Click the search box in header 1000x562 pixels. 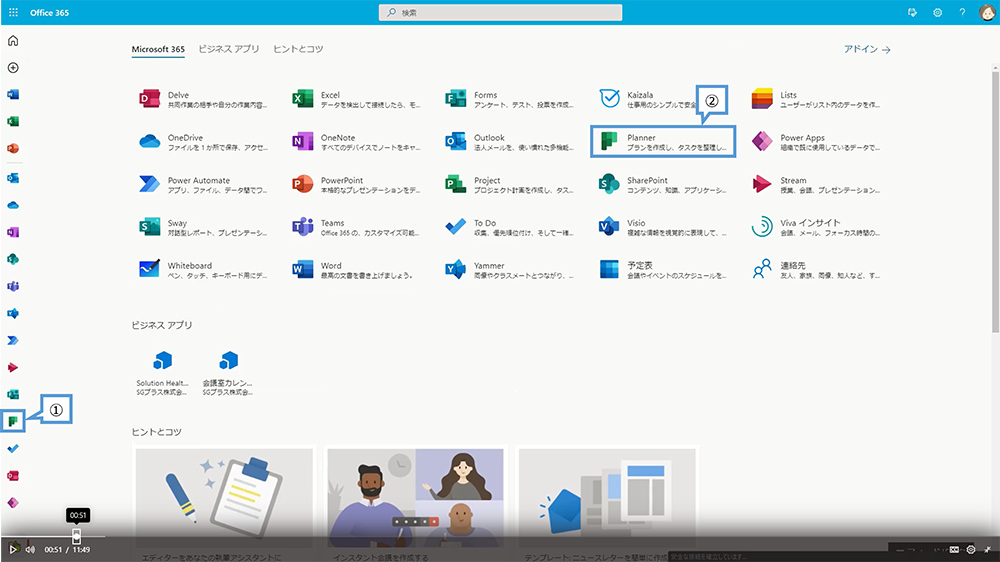(x=501, y=12)
